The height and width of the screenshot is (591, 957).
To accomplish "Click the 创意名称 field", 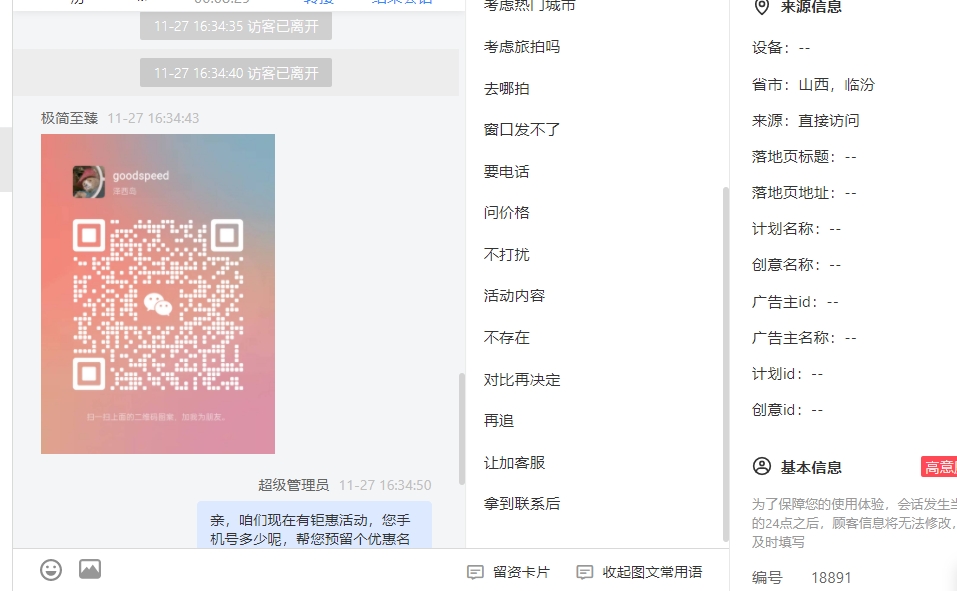I will click(x=796, y=265).
